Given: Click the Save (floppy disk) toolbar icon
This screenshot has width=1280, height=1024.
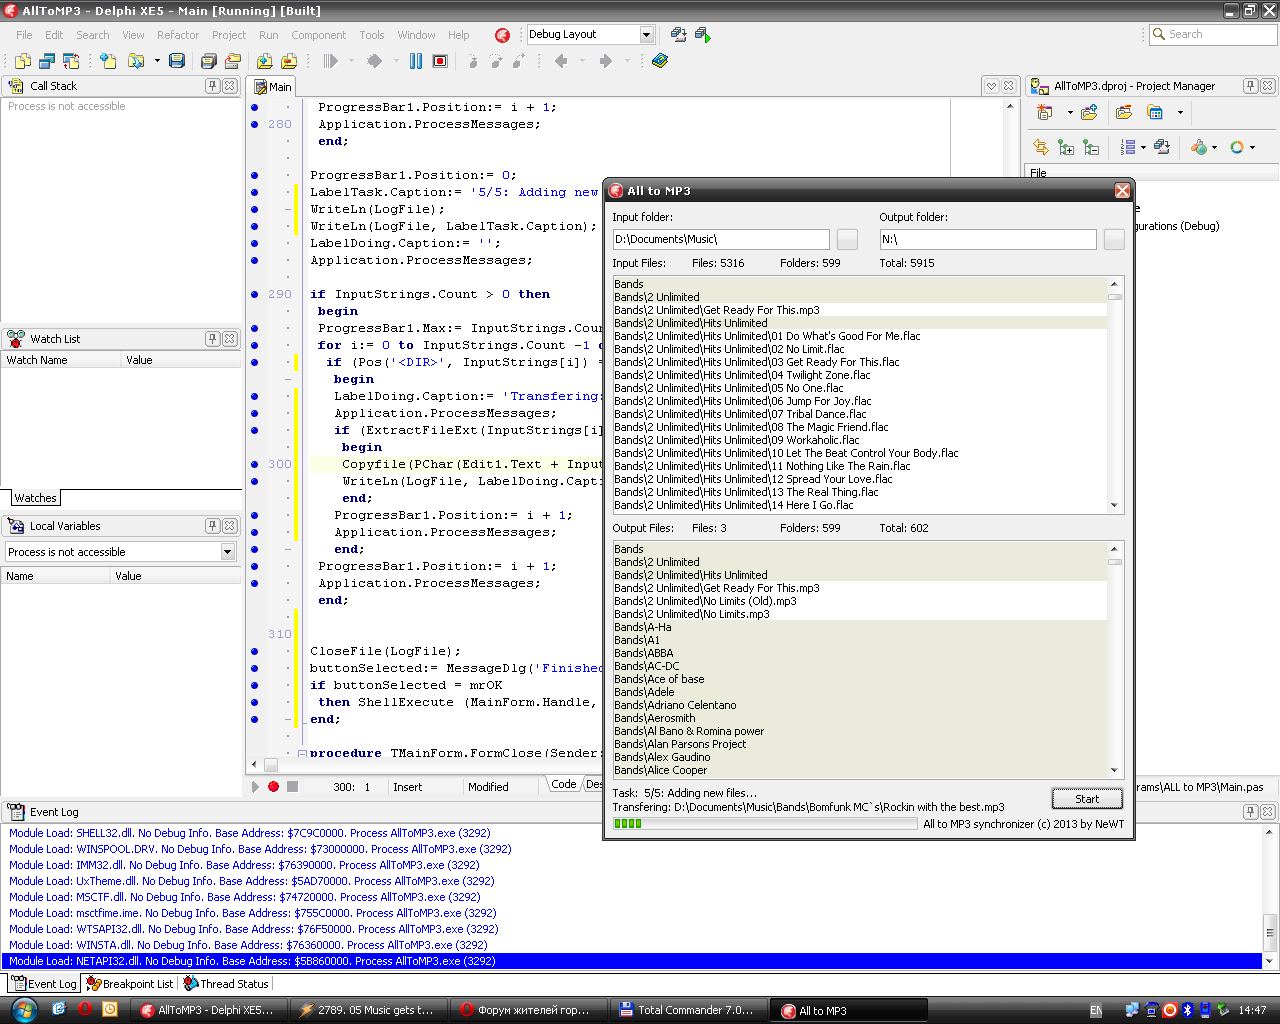Looking at the screenshot, I should click(177, 61).
